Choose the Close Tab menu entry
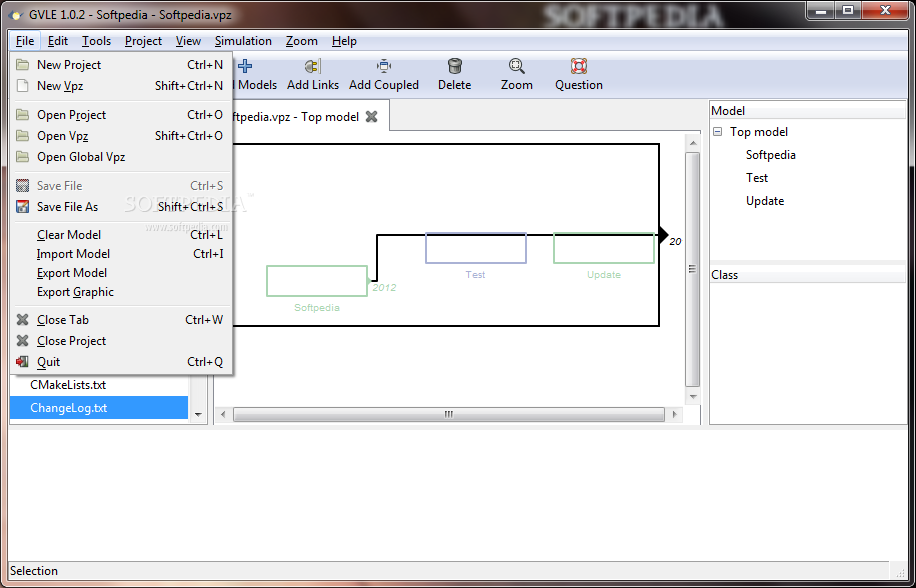916x588 pixels. [x=121, y=320]
